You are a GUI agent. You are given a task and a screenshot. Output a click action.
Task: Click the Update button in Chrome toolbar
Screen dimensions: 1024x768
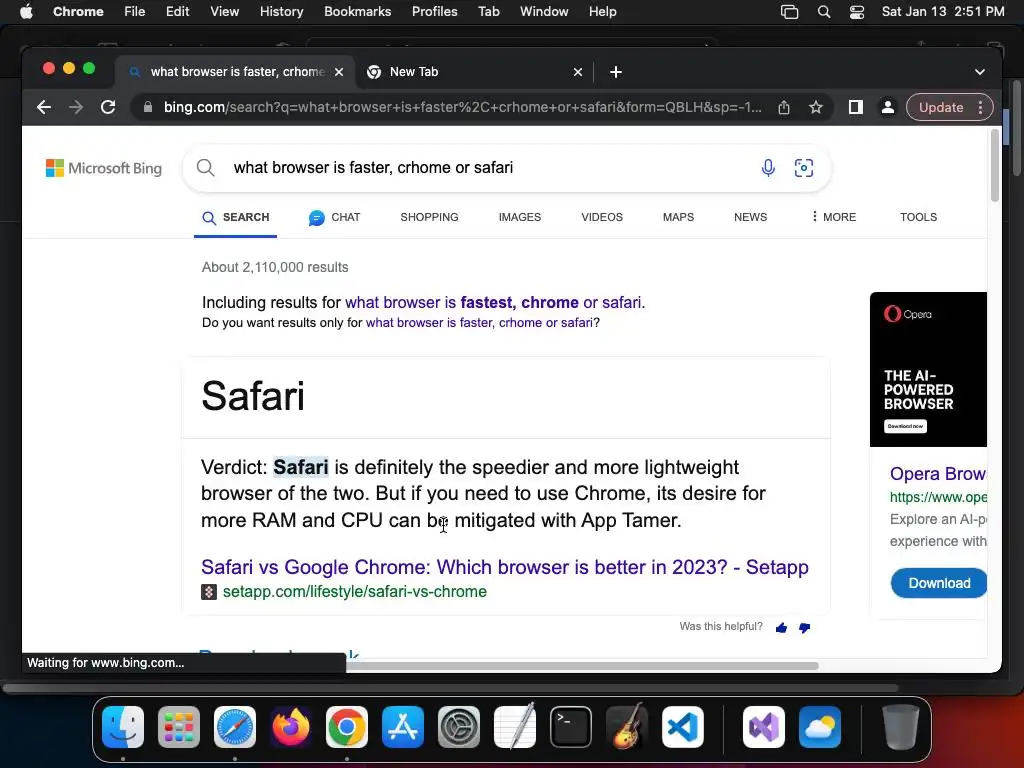[941, 107]
